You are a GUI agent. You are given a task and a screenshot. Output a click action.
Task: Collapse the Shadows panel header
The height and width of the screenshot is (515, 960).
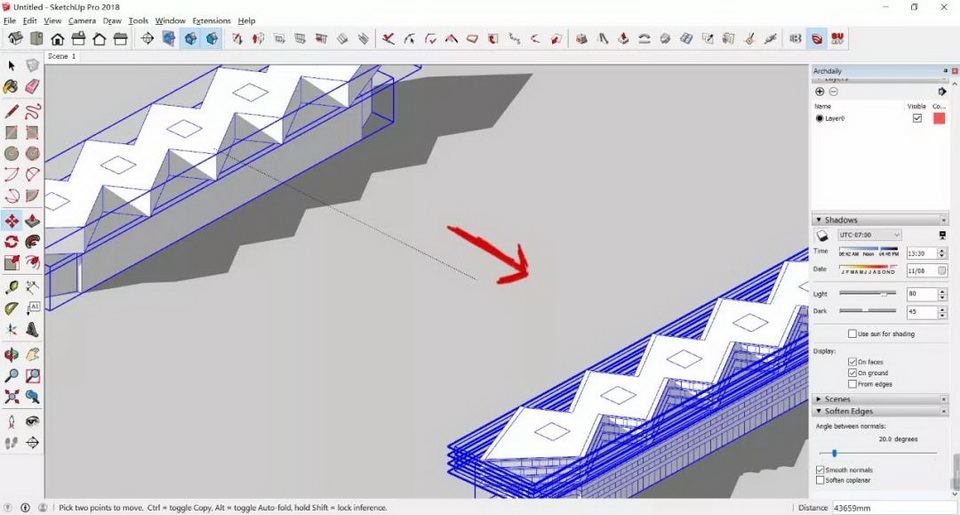point(840,220)
